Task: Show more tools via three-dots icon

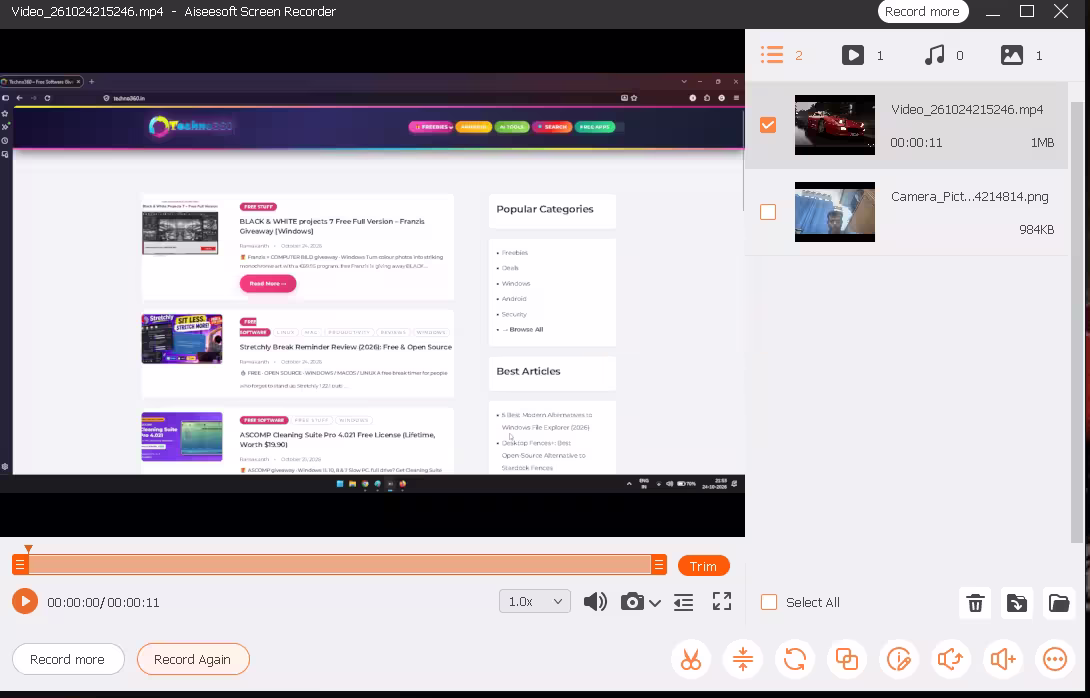Action: tap(1055, 659)
